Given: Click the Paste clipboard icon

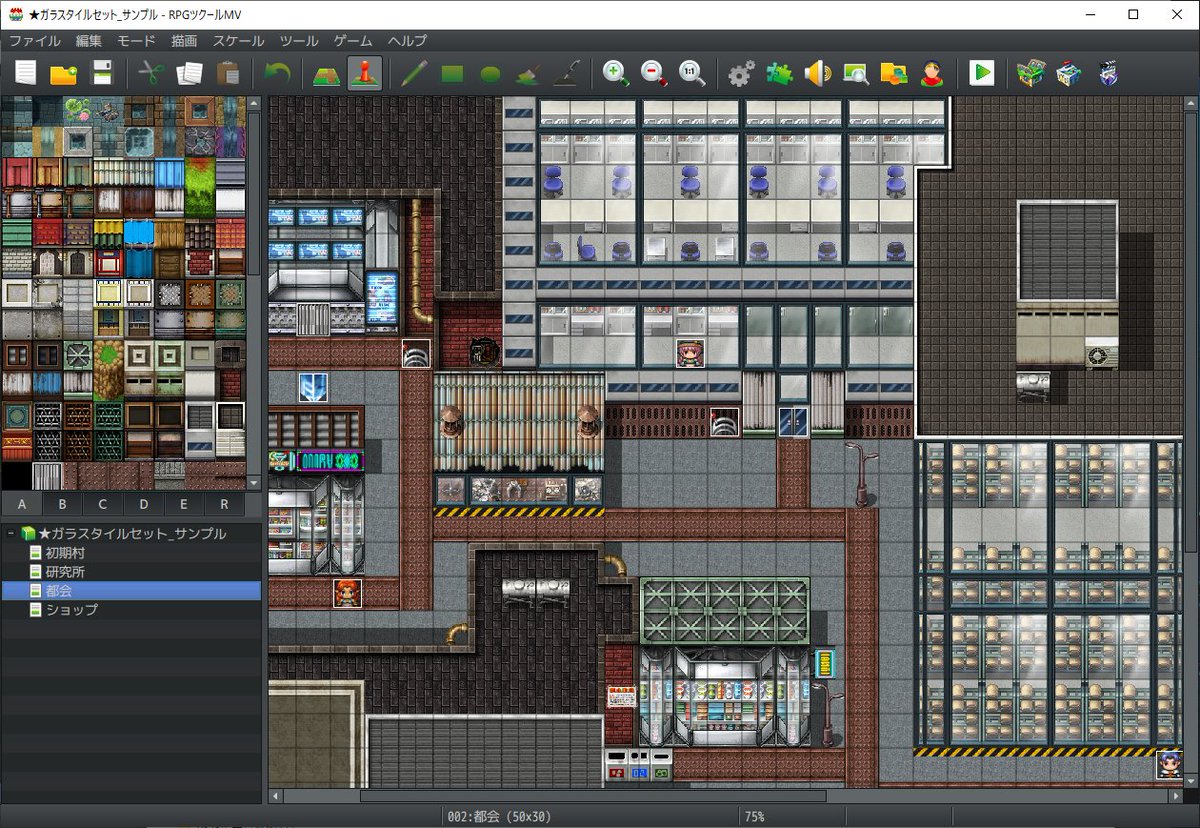Looking at the screenshot, I should click(x=227, y=73).
